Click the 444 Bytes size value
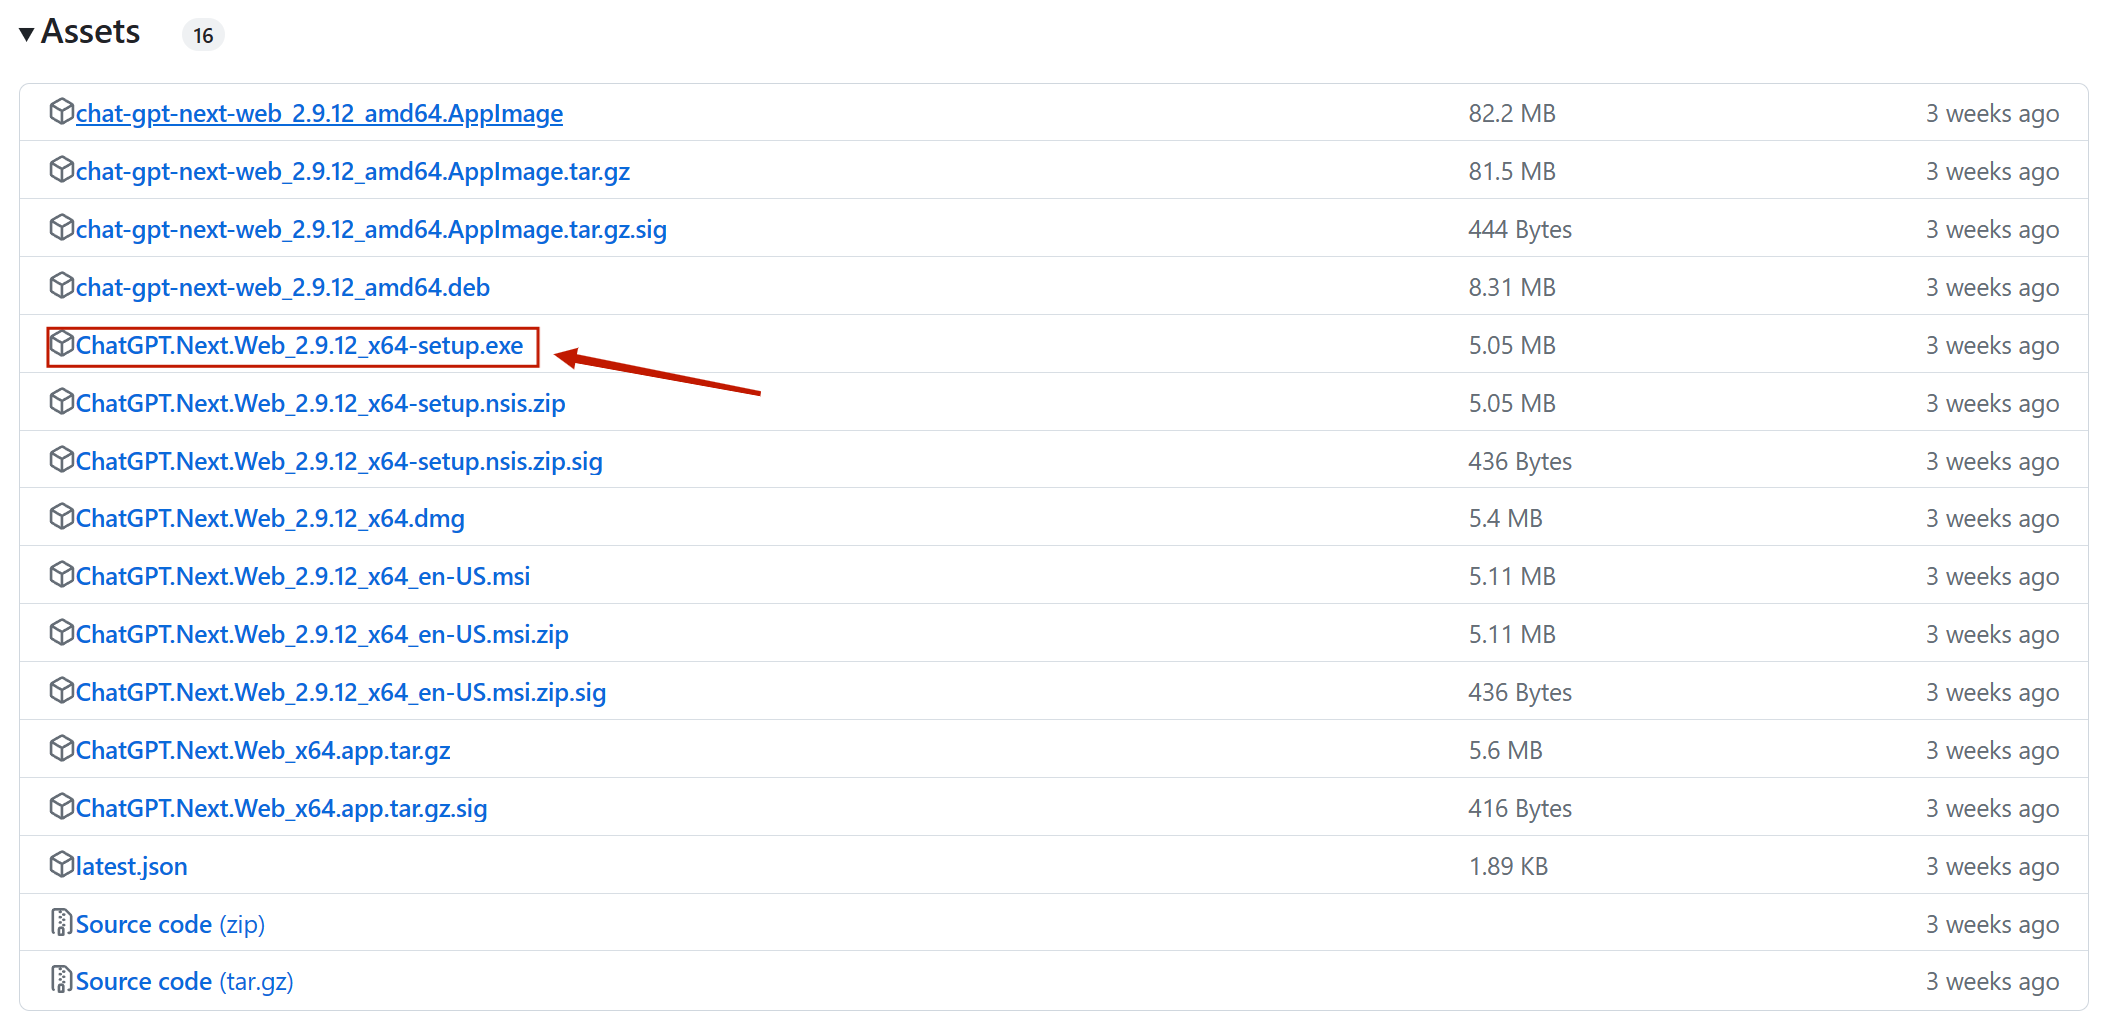 1520,230
